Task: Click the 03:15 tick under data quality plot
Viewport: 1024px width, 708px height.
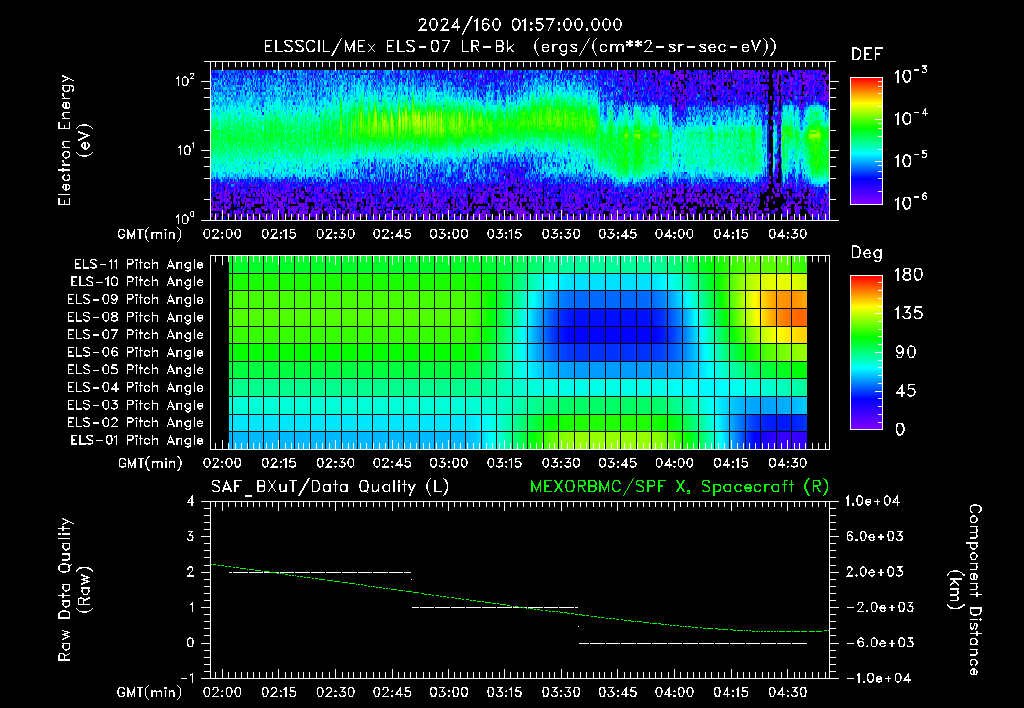Action: tap(505, 692)
